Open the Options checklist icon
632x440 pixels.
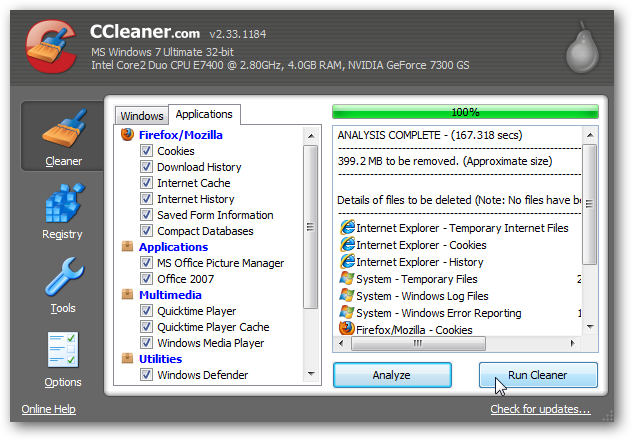(63, 349)
